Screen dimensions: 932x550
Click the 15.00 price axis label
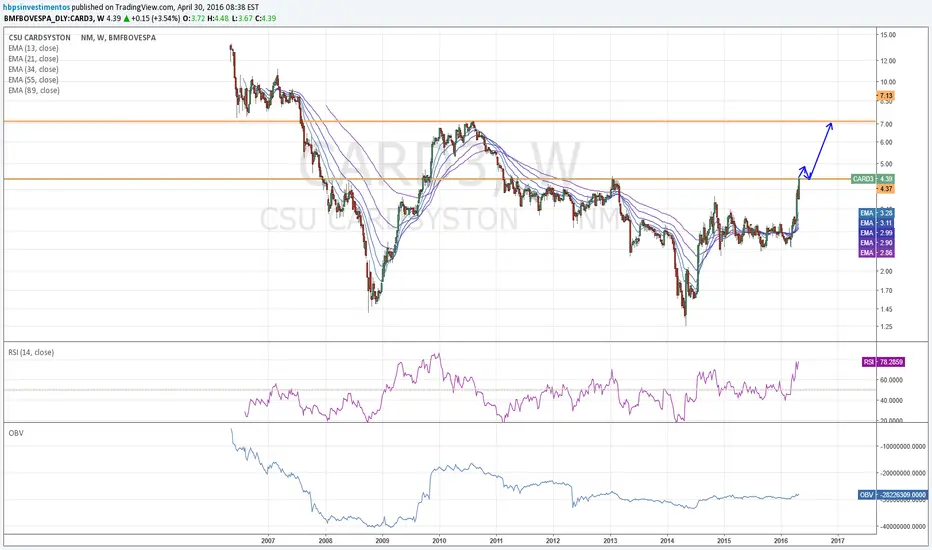(888, 35)
